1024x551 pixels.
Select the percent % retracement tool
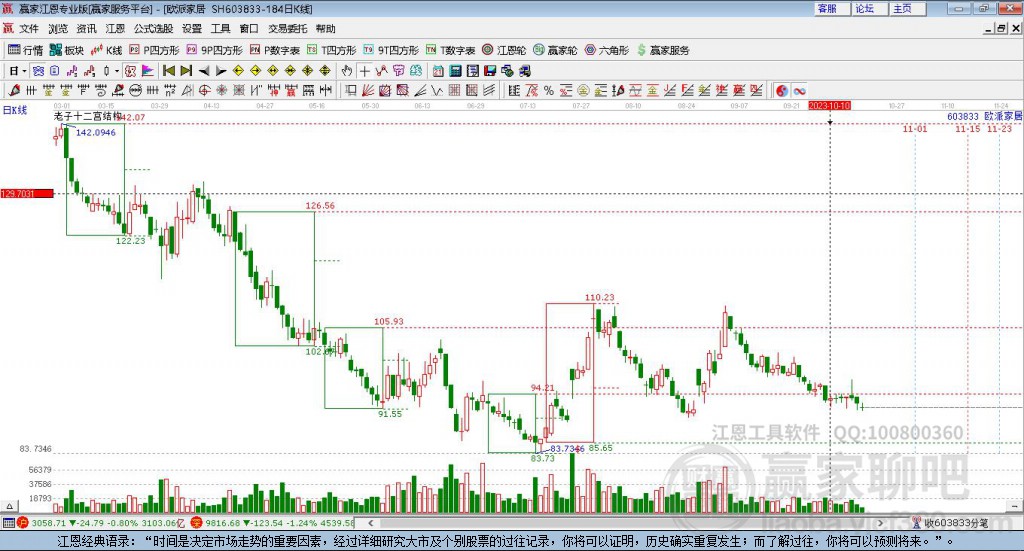pos(549,91)
